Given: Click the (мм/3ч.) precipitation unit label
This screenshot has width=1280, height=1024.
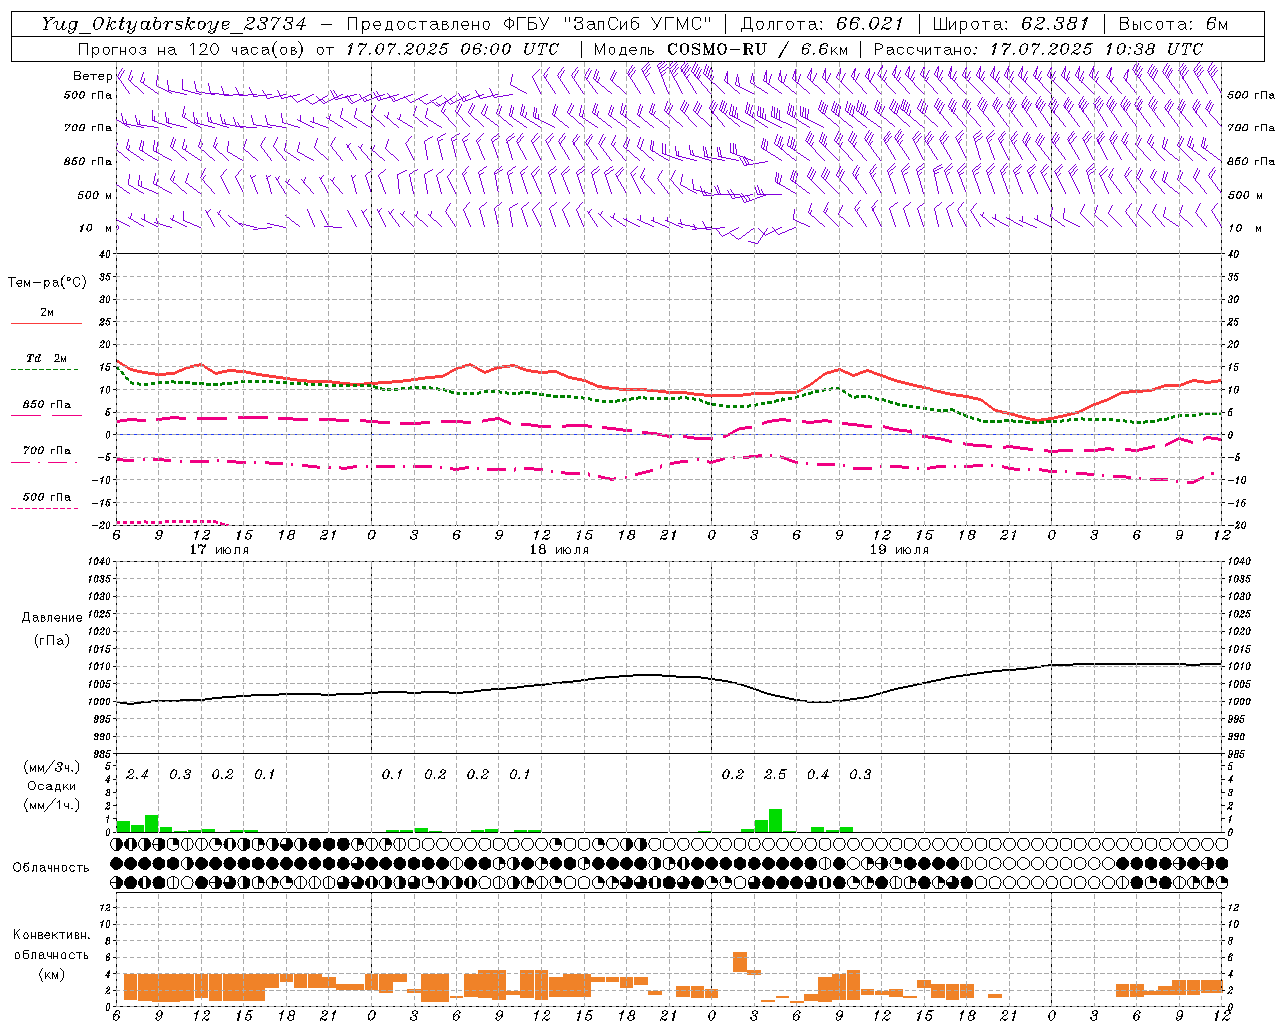Looking at the screenshot, I should tap(52, 768).
